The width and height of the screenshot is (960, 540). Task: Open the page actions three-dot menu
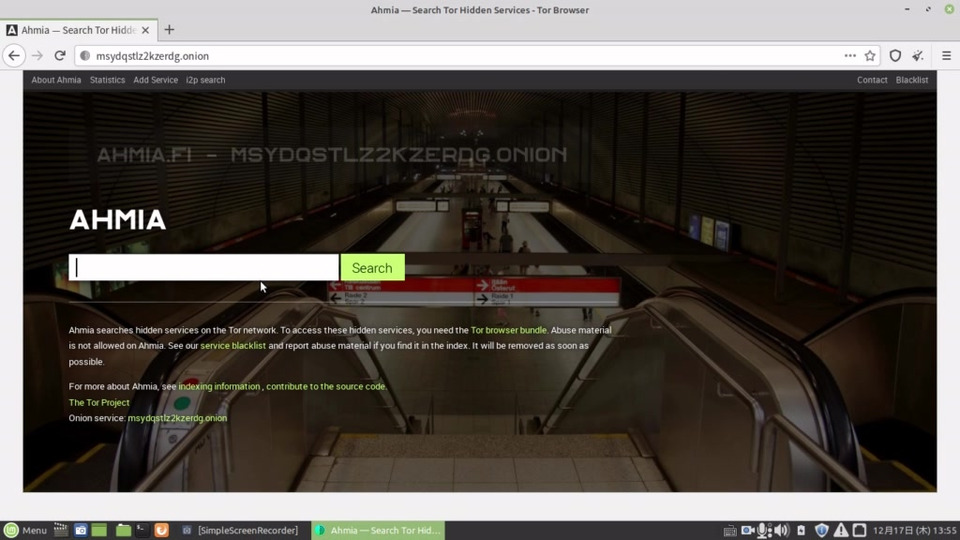(x=850, y=56)
